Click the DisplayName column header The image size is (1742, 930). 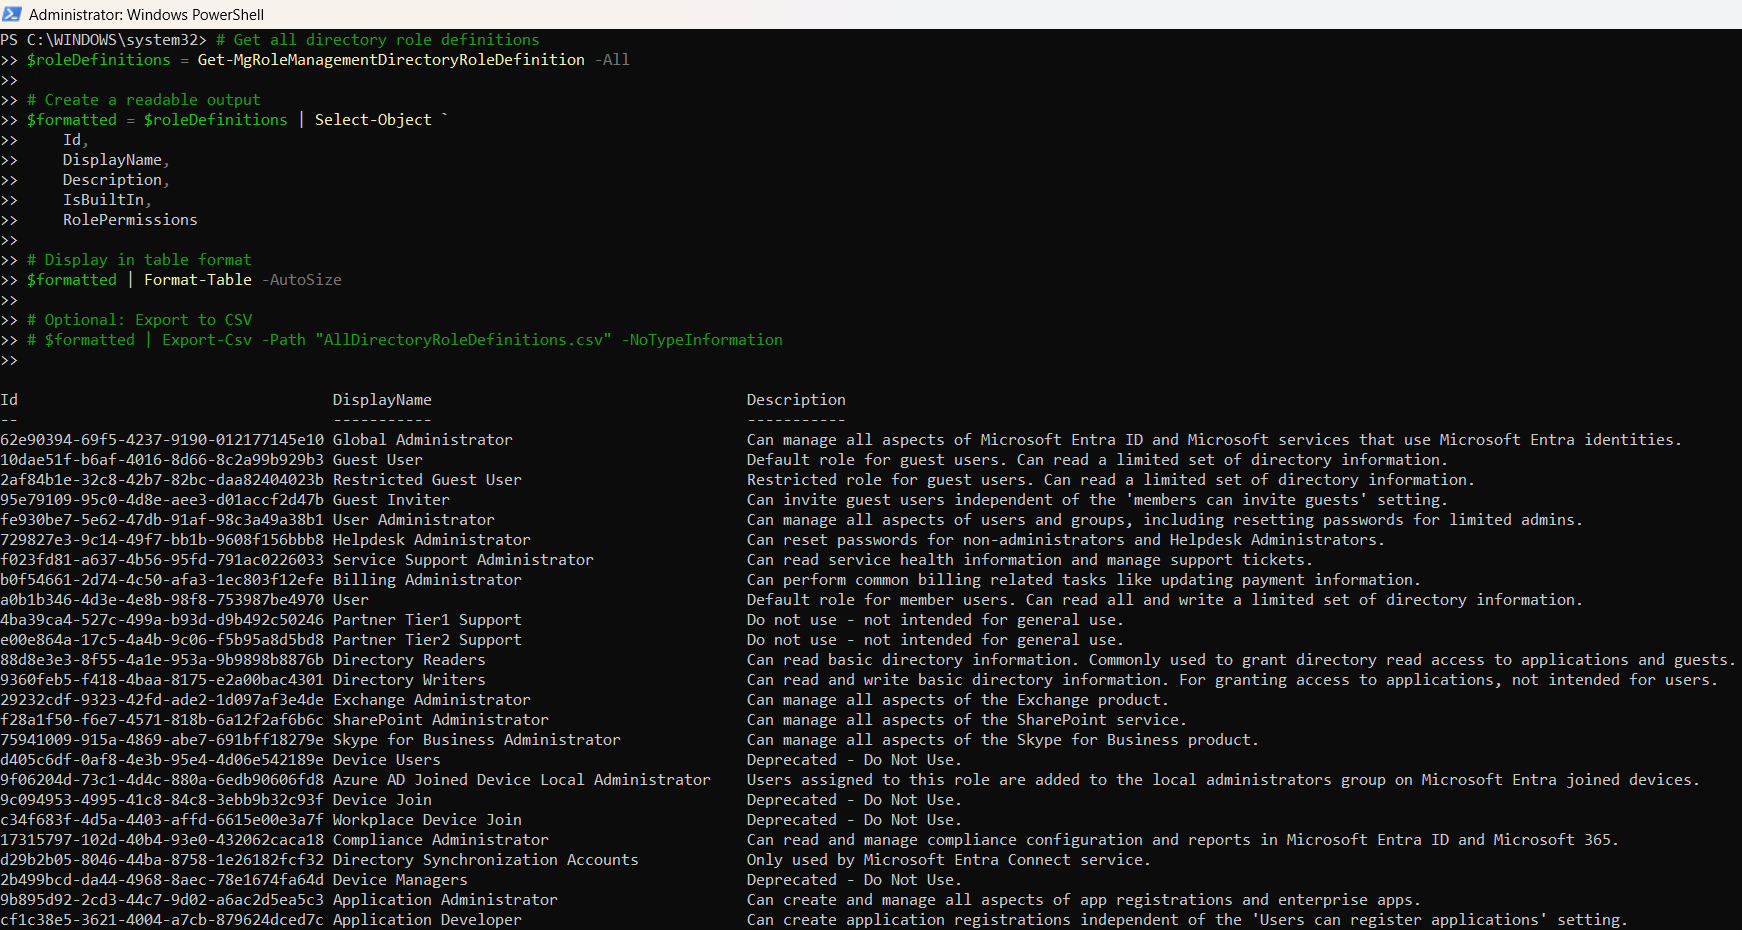point(382,400)
